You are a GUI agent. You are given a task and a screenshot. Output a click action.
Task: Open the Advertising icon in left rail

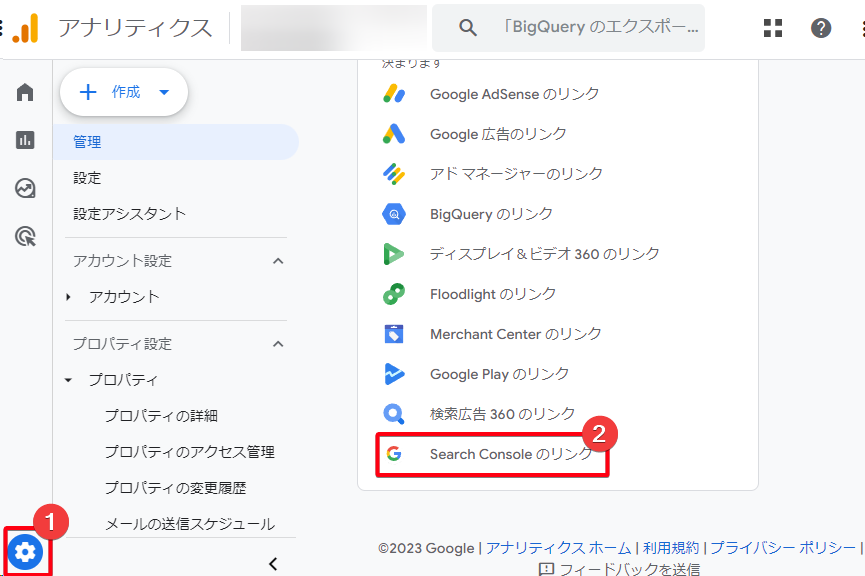tap(25, 236)
